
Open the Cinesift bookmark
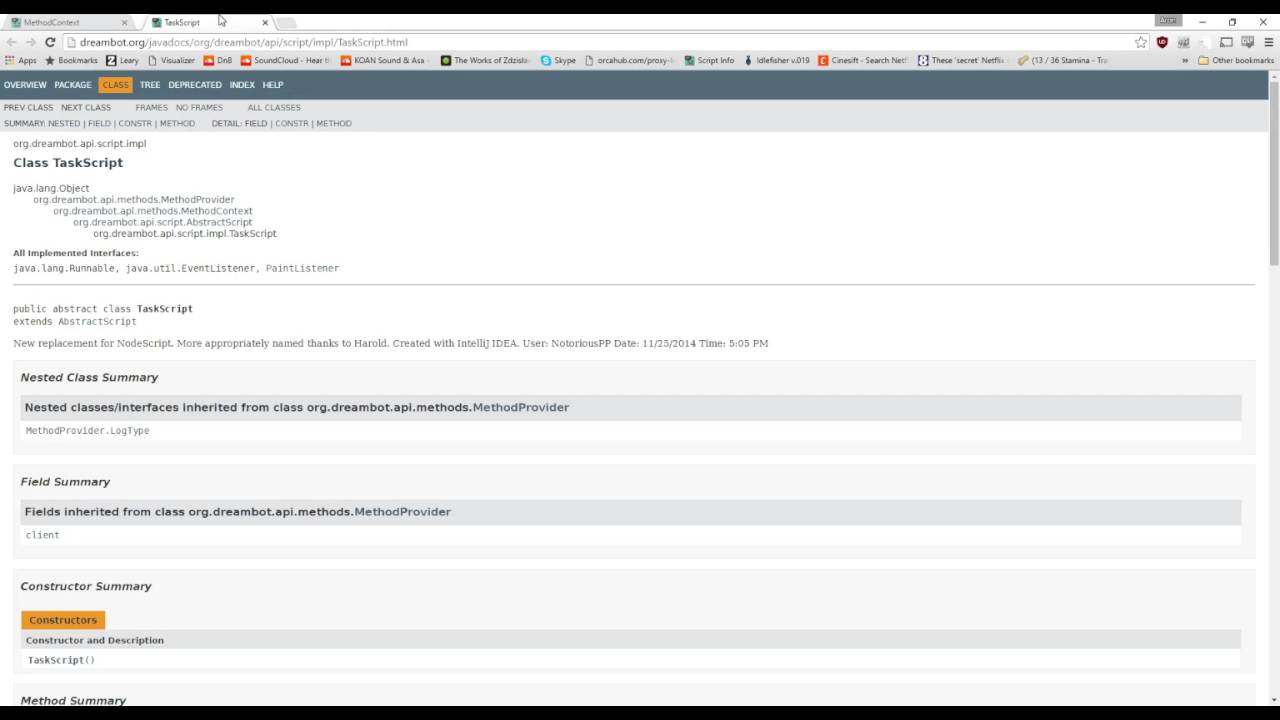[x=863, y=60]
